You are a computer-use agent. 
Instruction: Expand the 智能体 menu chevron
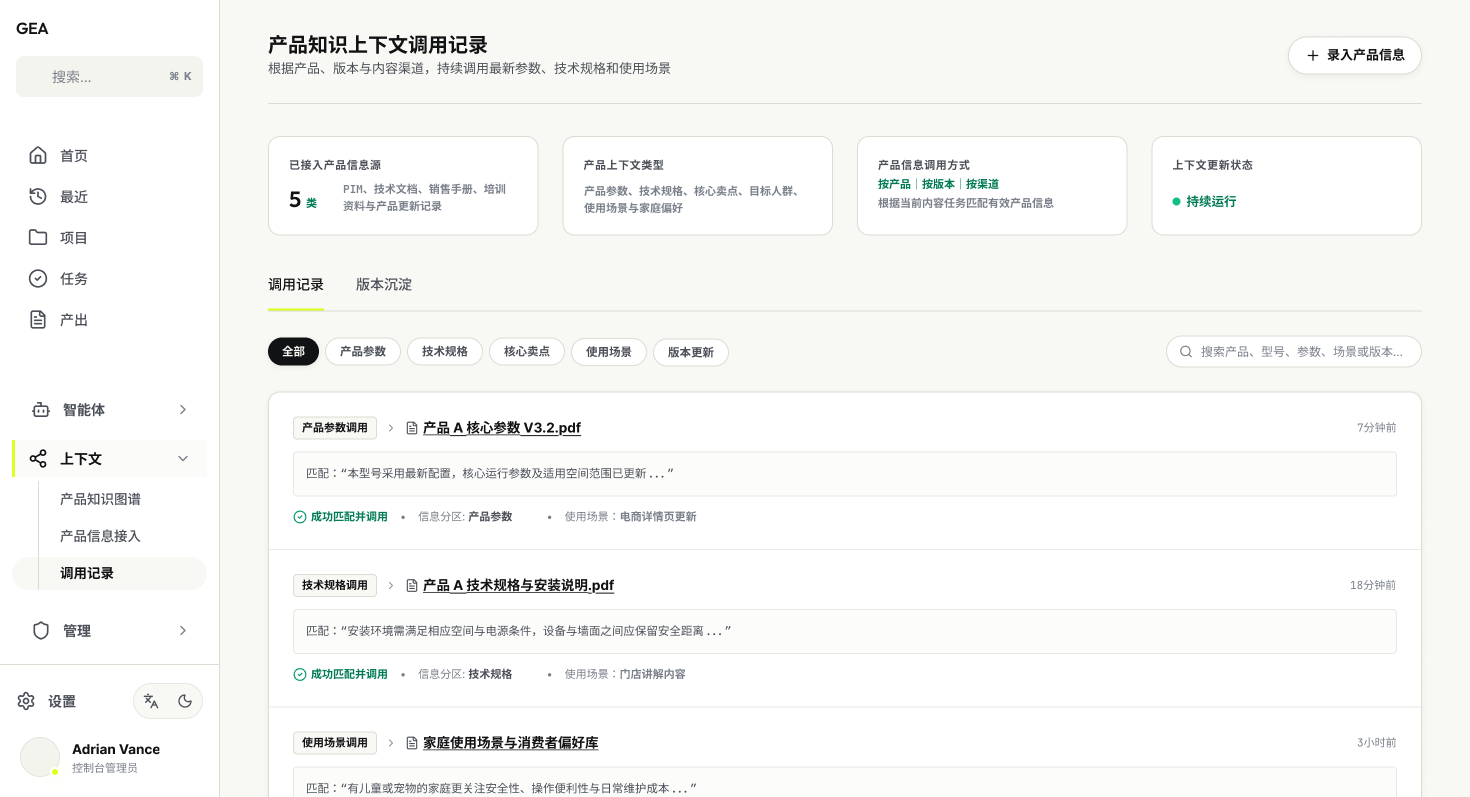click(183, 409)
